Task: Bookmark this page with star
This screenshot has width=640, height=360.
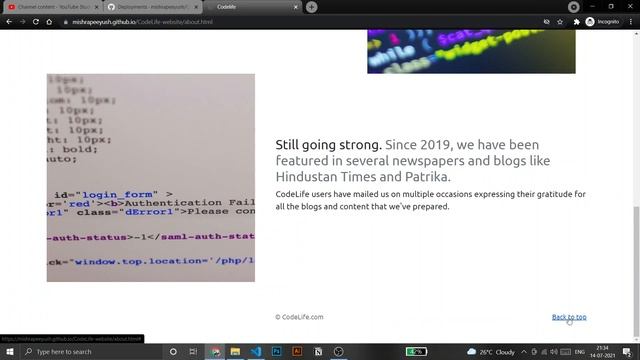Action: (560, 22)
